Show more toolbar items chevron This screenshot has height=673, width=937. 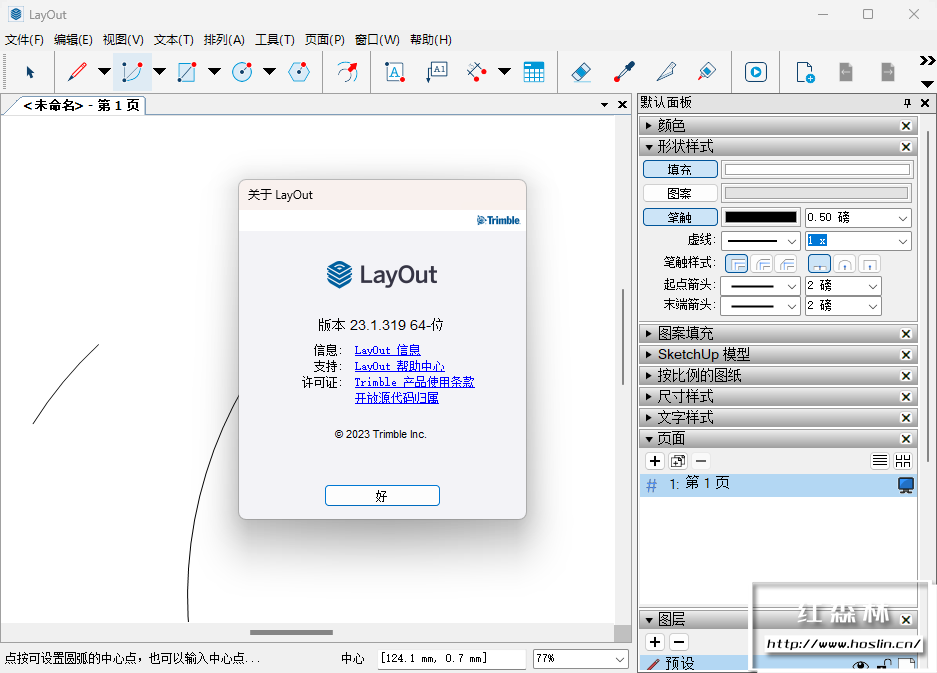(x=927, y=60)
